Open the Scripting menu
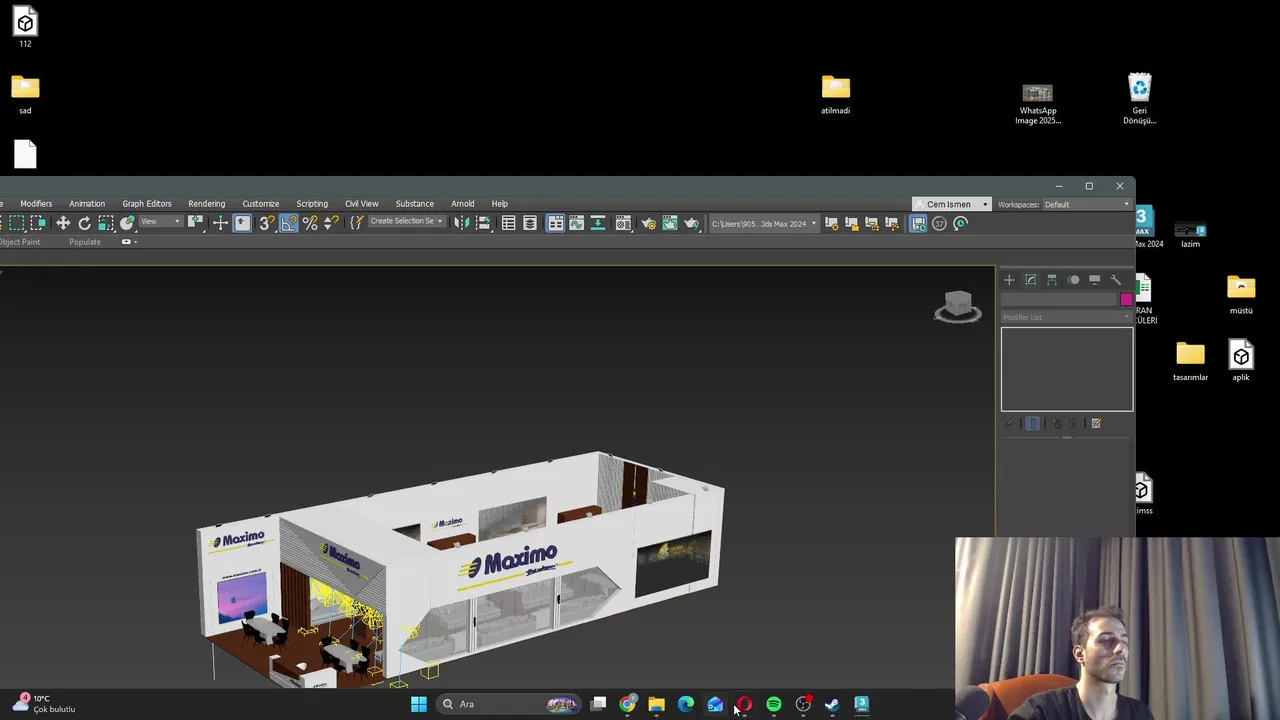The width and height of the screenshot is (1280, 720). pyautogui.click(x=312, y=203)
